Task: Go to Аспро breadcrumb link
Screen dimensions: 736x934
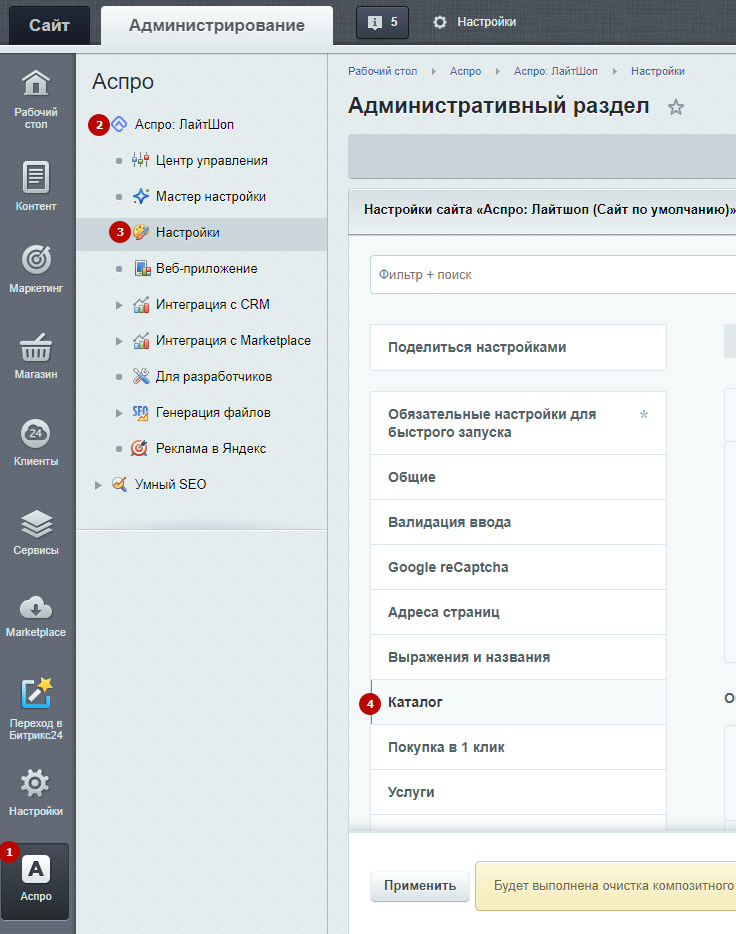Action: (465, 71)
